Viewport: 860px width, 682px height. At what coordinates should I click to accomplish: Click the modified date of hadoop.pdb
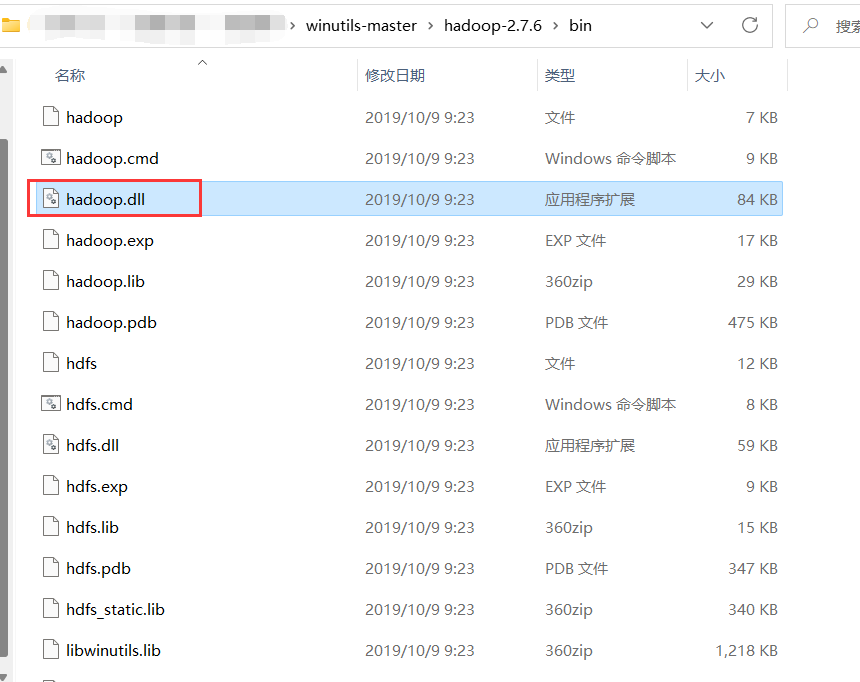(420, 322)
